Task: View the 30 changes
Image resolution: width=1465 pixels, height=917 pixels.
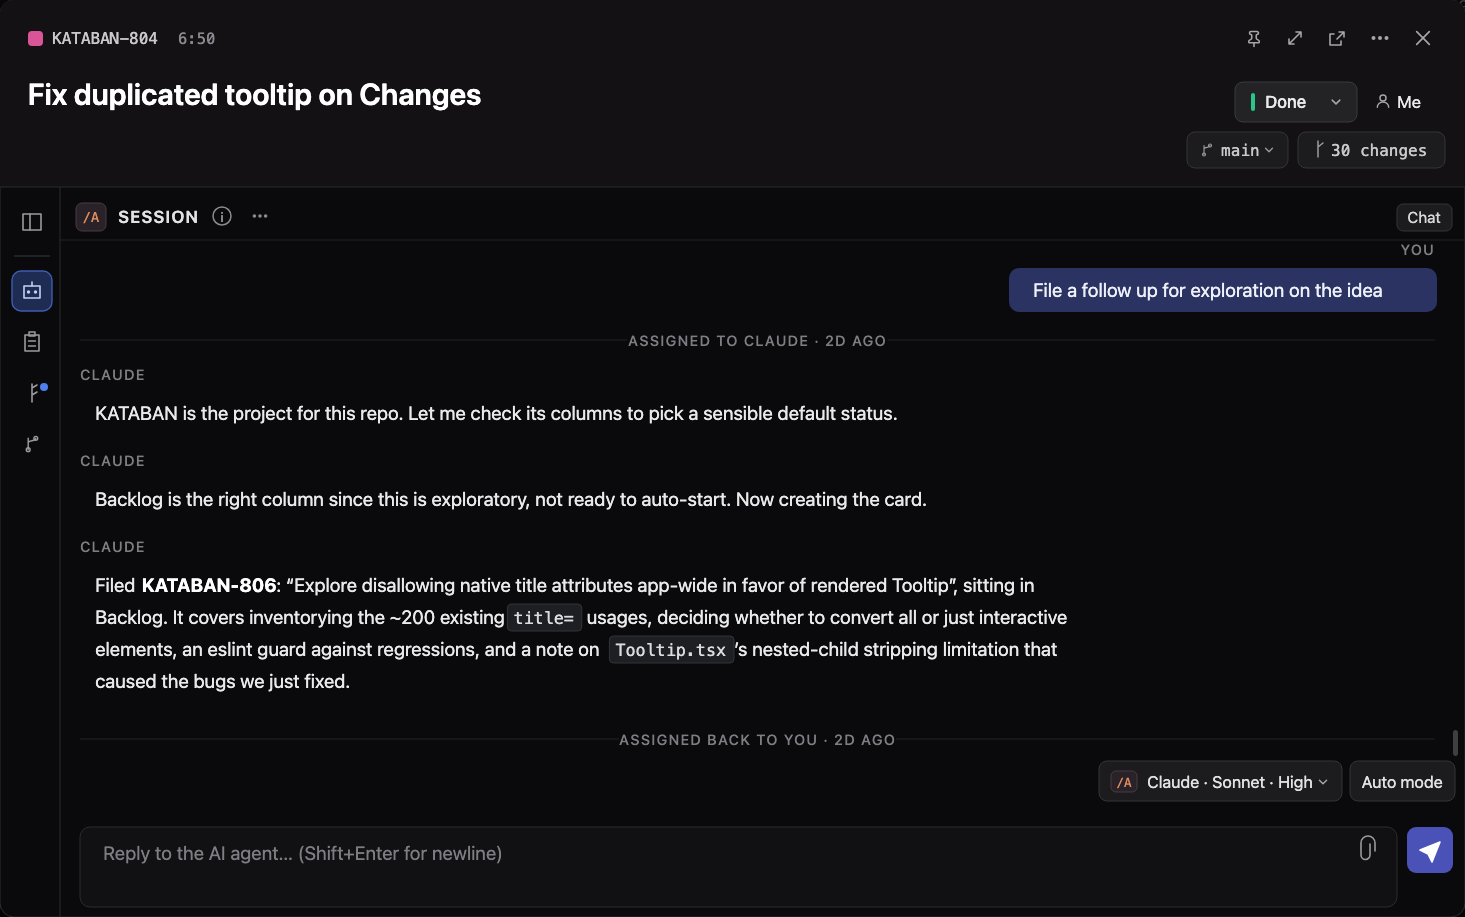Action: 1371,150
